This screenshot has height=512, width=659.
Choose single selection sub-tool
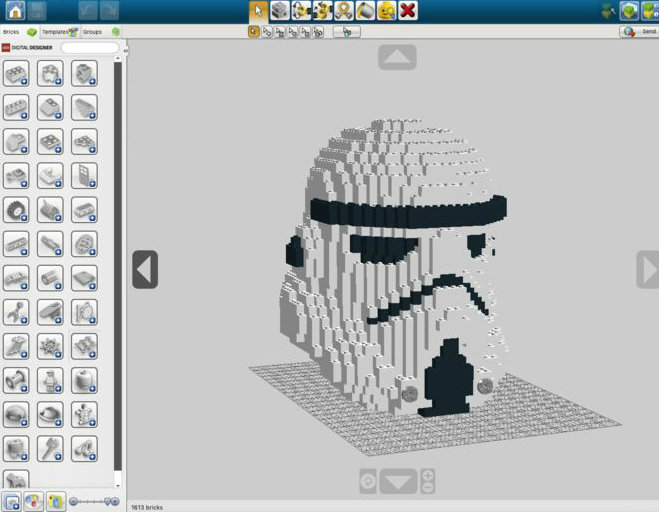pyautogui.click(x=254, y=32)
